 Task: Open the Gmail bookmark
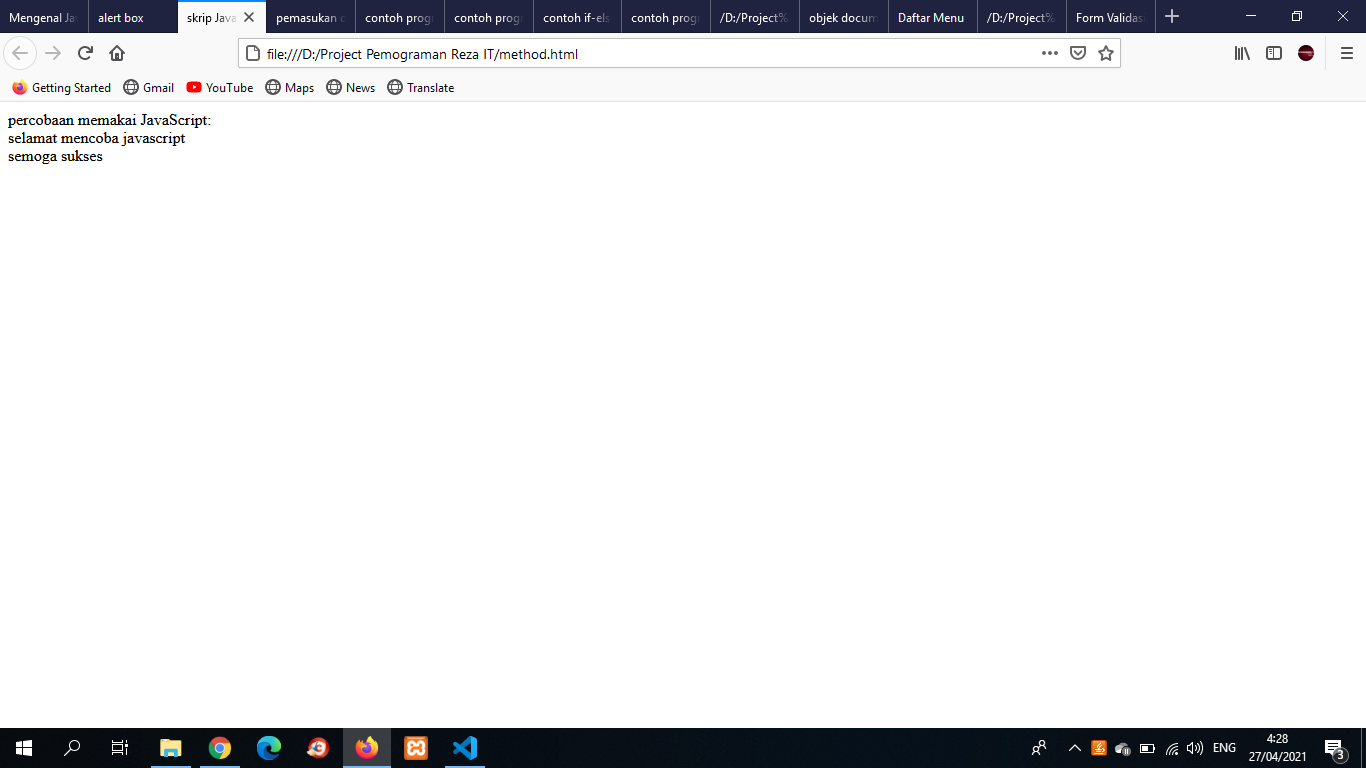[149, 88]
